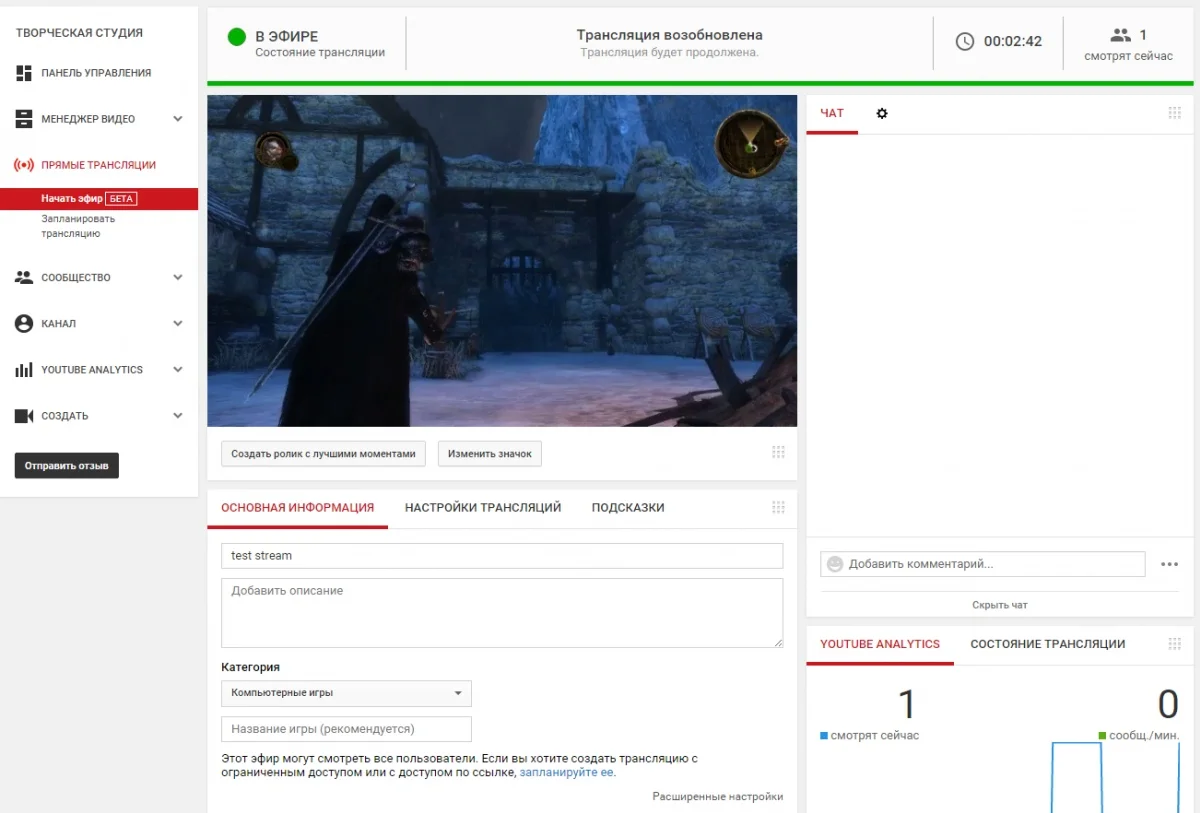Select the Чат tab
This screenshot has width=1200, height=813.
[832, 113]
